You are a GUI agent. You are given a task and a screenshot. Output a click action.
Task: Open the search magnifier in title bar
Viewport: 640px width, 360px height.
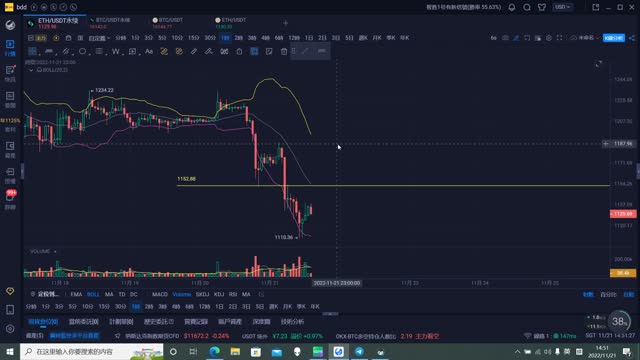tap(527, 7)
